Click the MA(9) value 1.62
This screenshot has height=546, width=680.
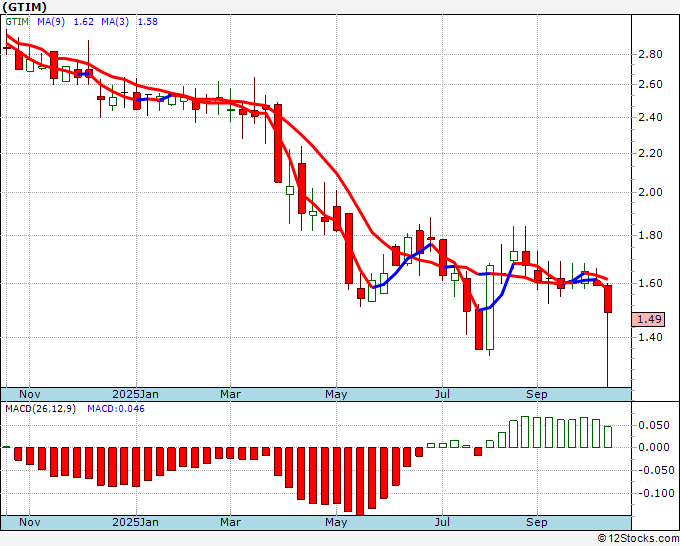point(83,22)
